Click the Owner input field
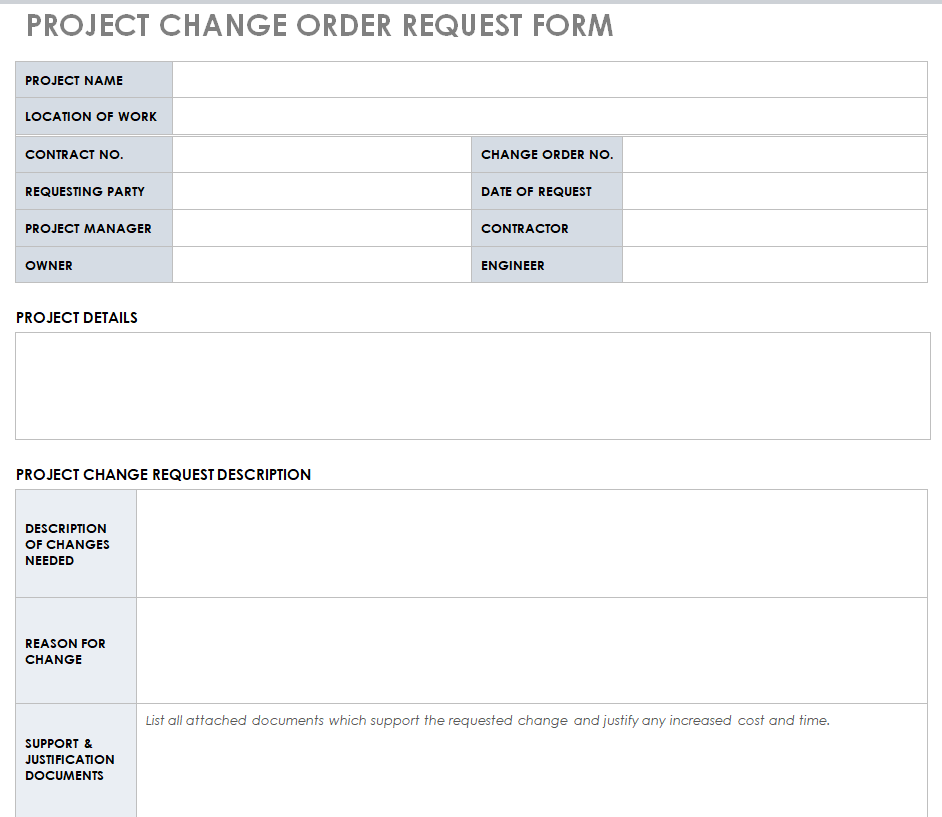This screenshot has width=942, height=817. [321, 265]
